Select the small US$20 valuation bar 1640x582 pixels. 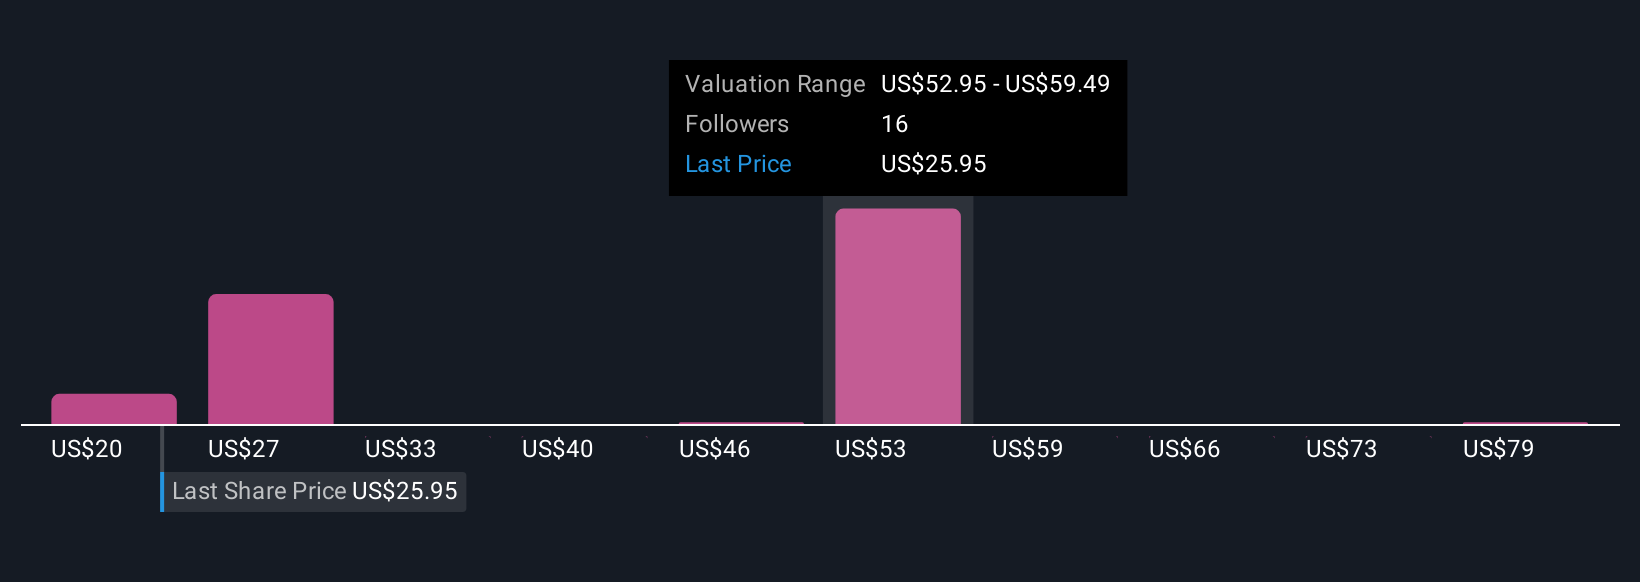(114, 409)
